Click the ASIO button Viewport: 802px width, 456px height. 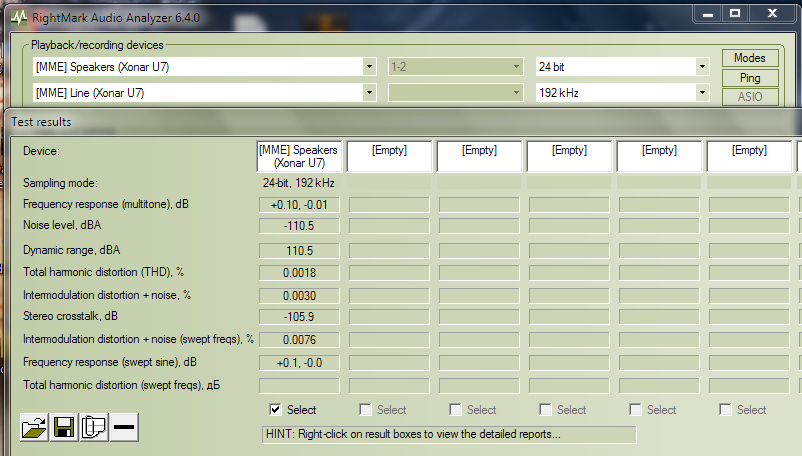(x=750, y=97)
